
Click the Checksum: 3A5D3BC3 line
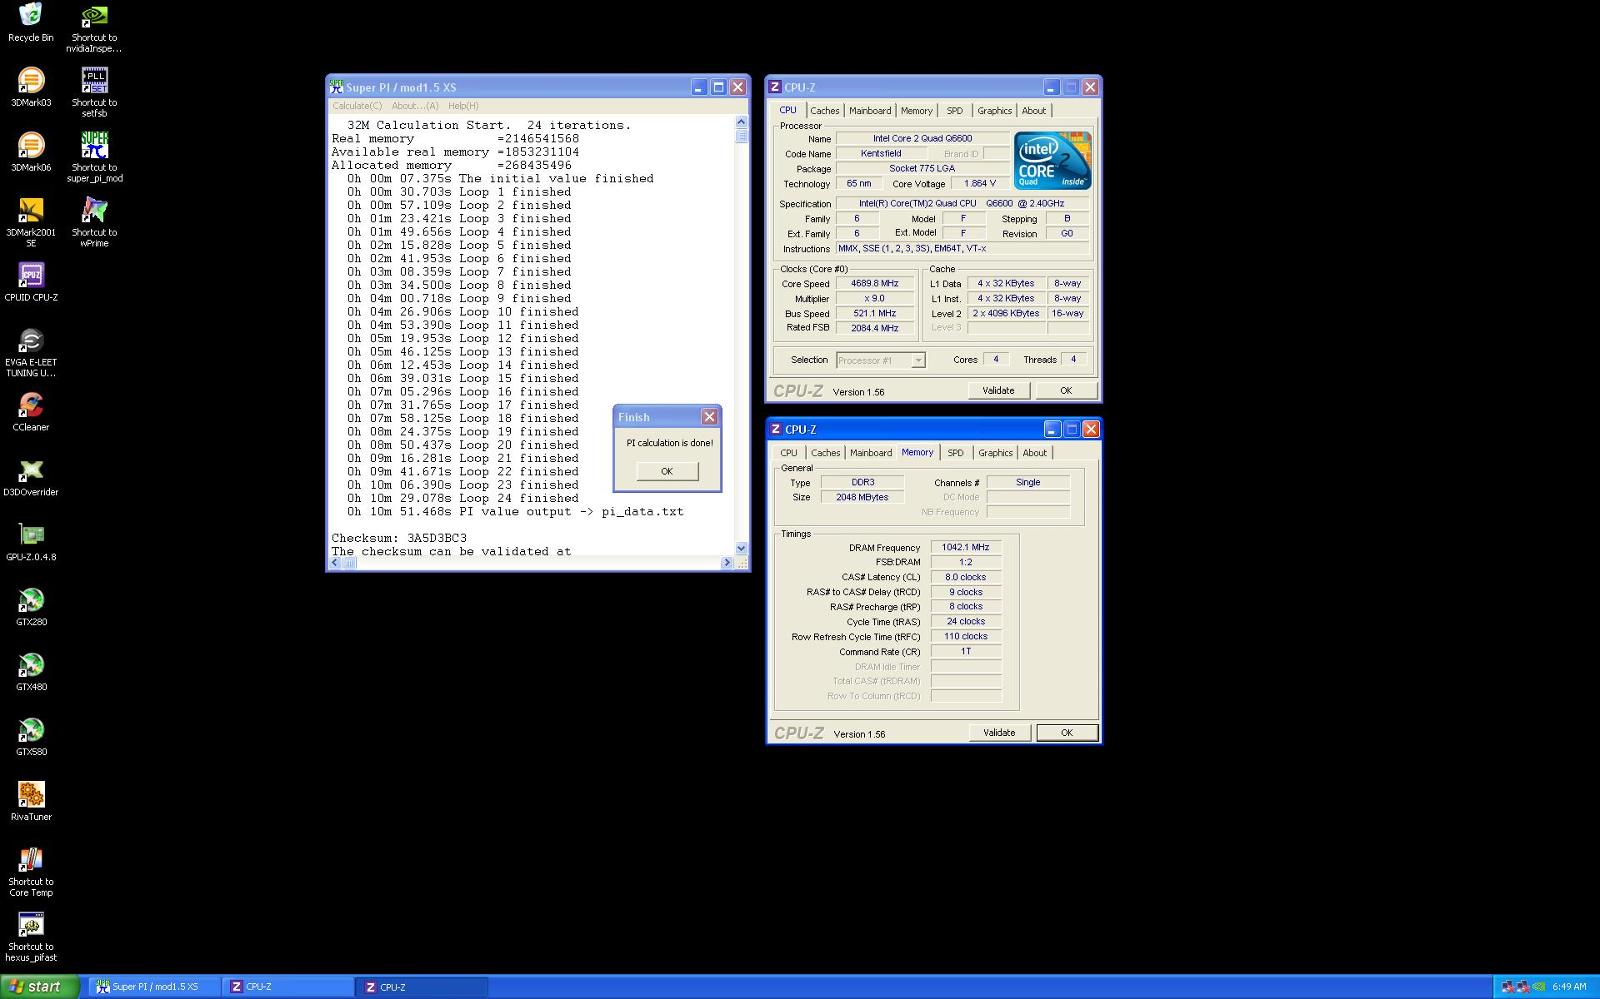point(399,538)
